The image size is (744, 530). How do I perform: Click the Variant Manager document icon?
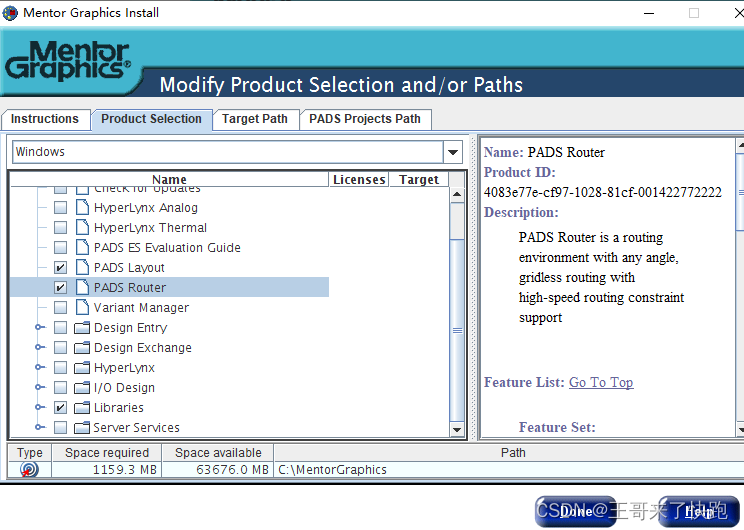83,307
